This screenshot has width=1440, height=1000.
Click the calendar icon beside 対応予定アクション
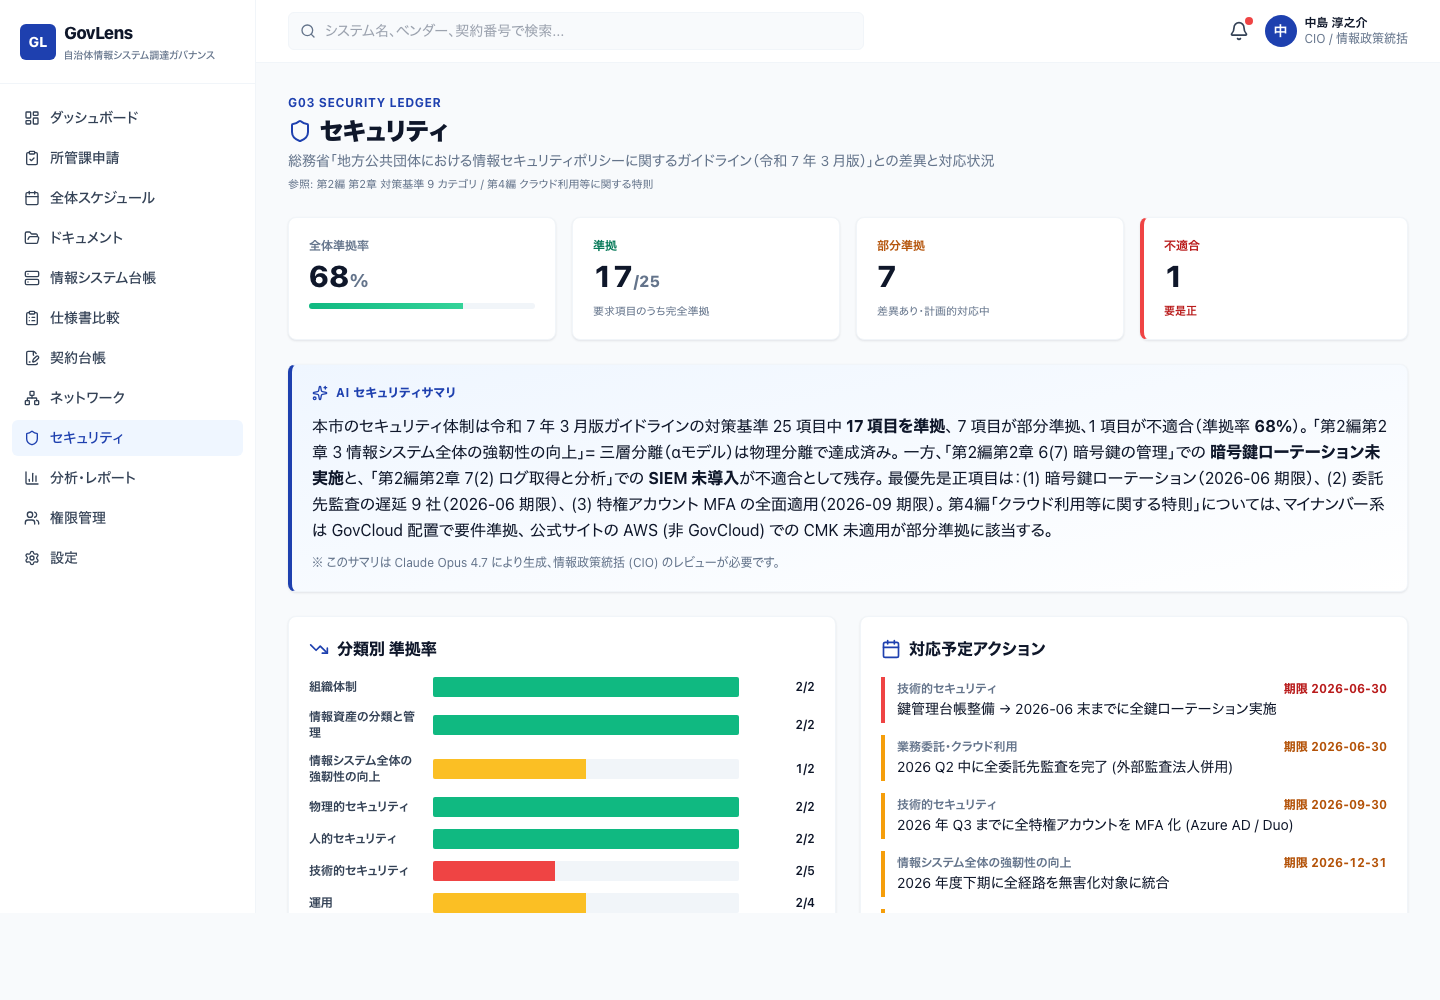tap(890, 648)
